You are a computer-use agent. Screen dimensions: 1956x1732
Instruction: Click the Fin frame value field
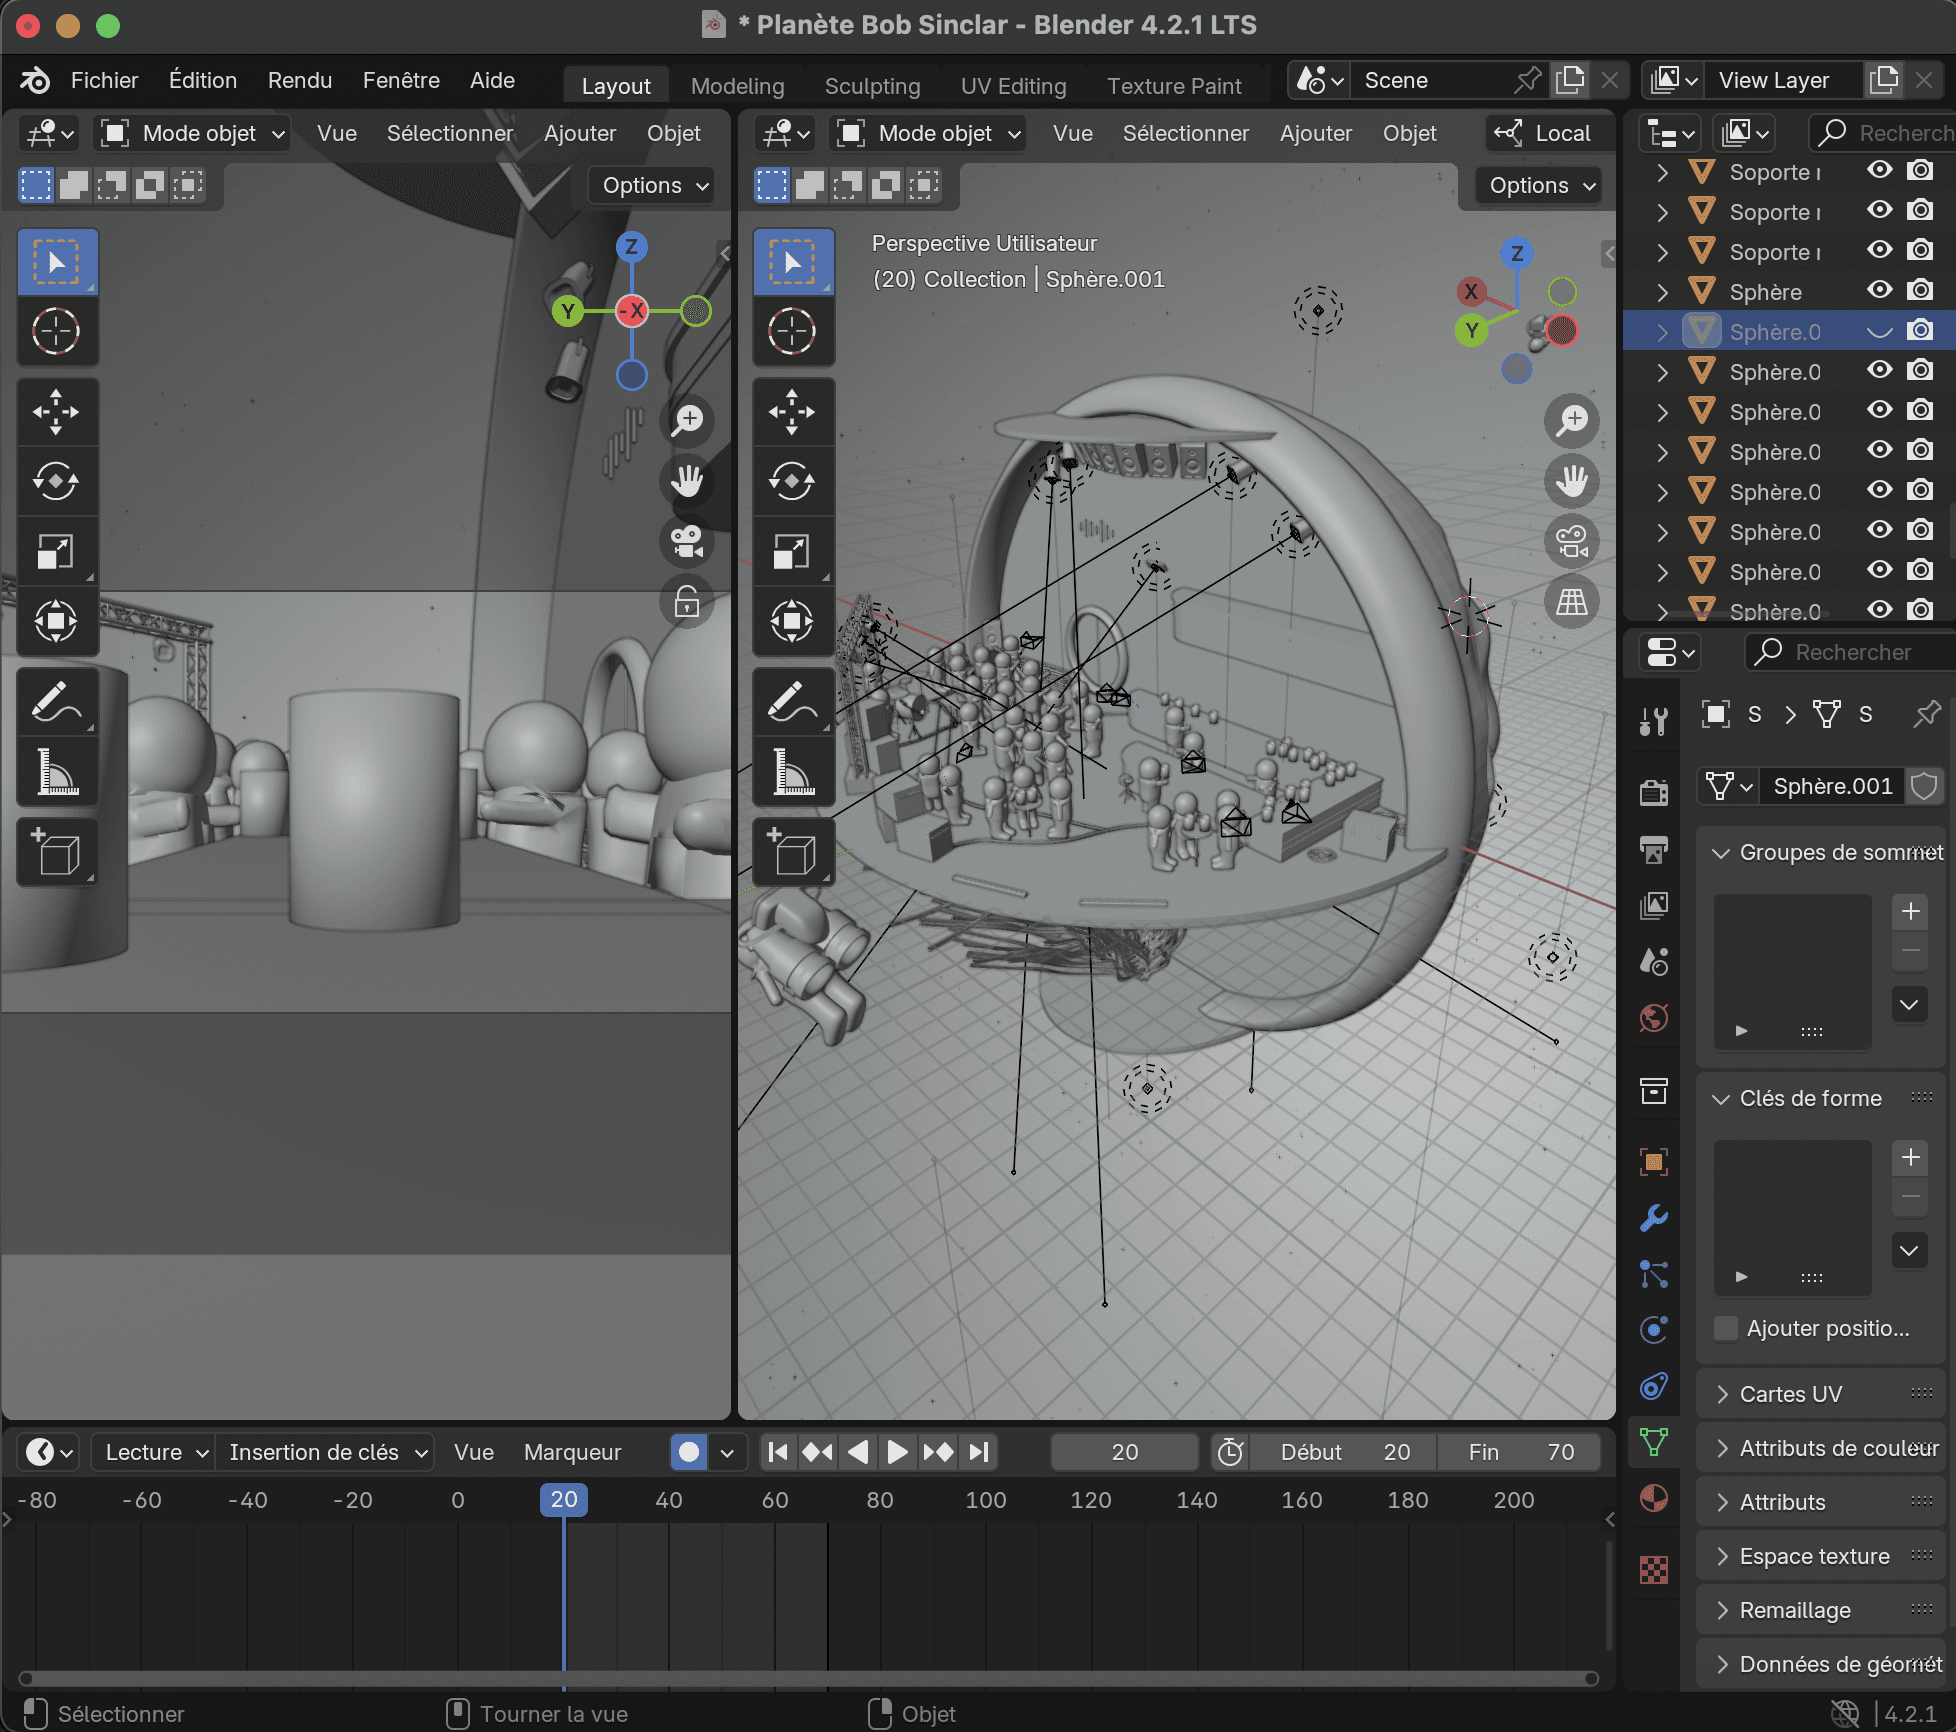click(x=1520, y=1452)
